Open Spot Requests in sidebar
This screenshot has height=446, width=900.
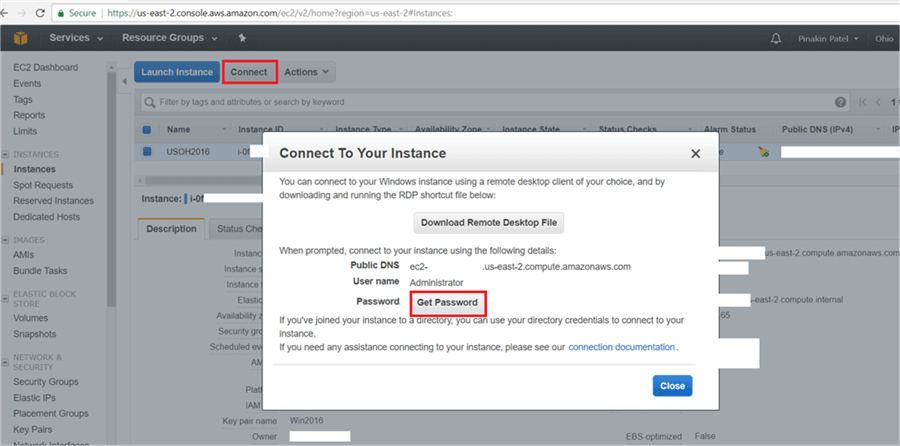[x=43, y=185]
